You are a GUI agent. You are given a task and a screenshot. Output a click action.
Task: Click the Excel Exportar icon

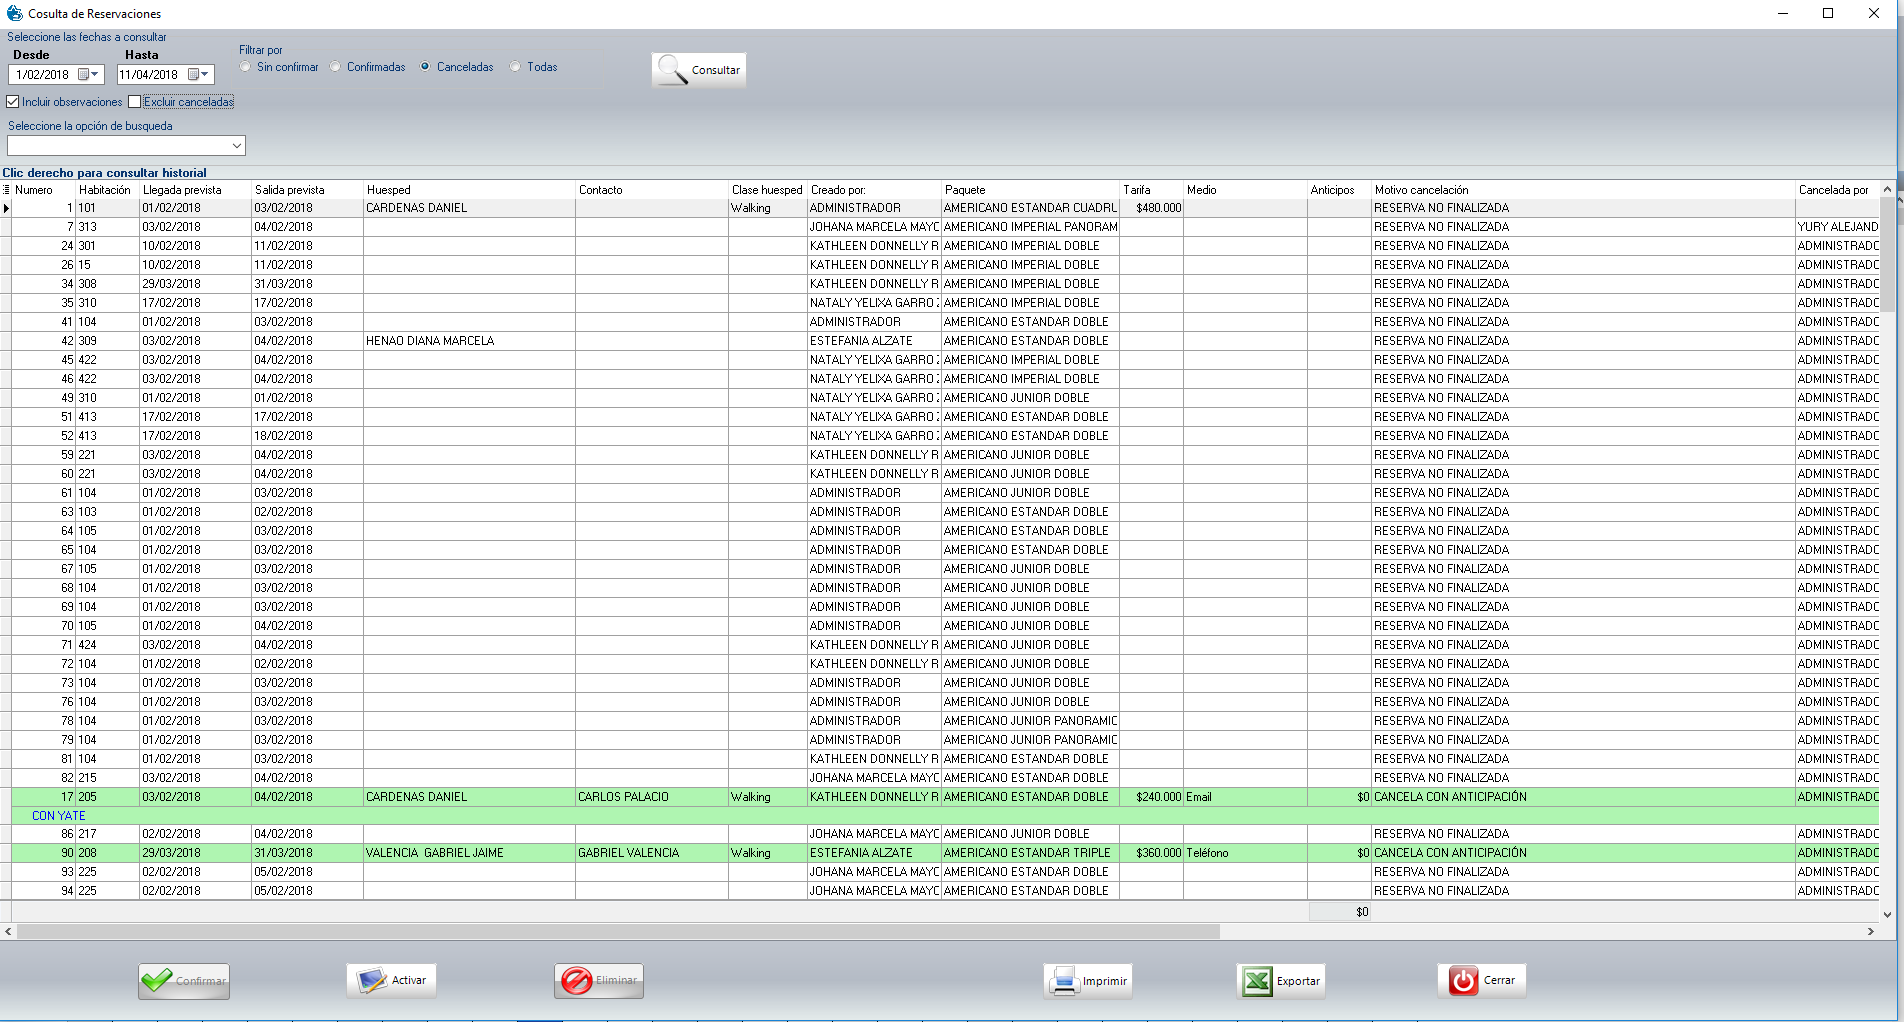pos(1257,981)
